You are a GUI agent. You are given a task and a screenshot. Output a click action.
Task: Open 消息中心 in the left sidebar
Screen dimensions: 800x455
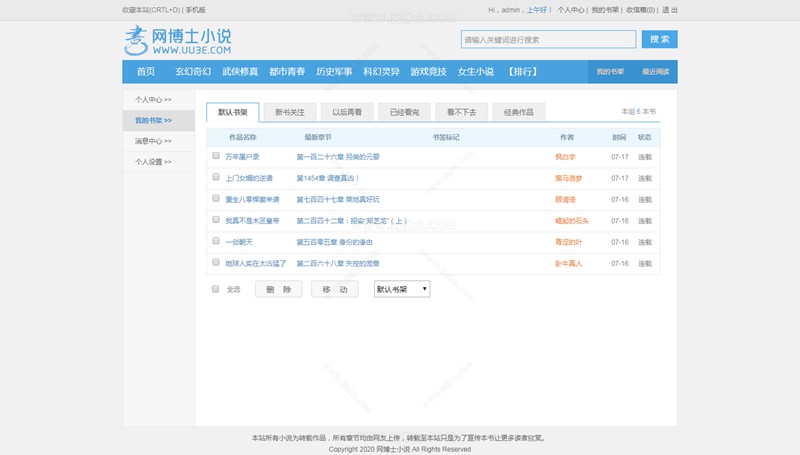(x=153, y=141)
